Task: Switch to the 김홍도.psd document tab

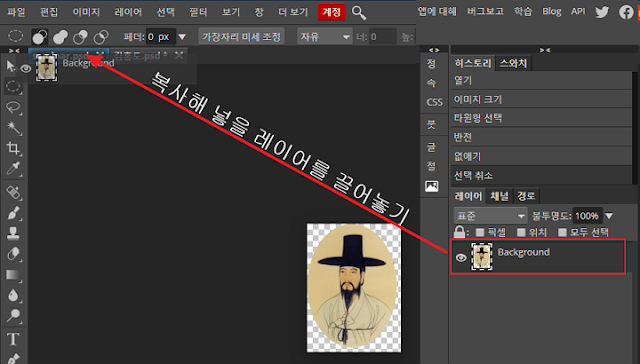Action: 140,55
